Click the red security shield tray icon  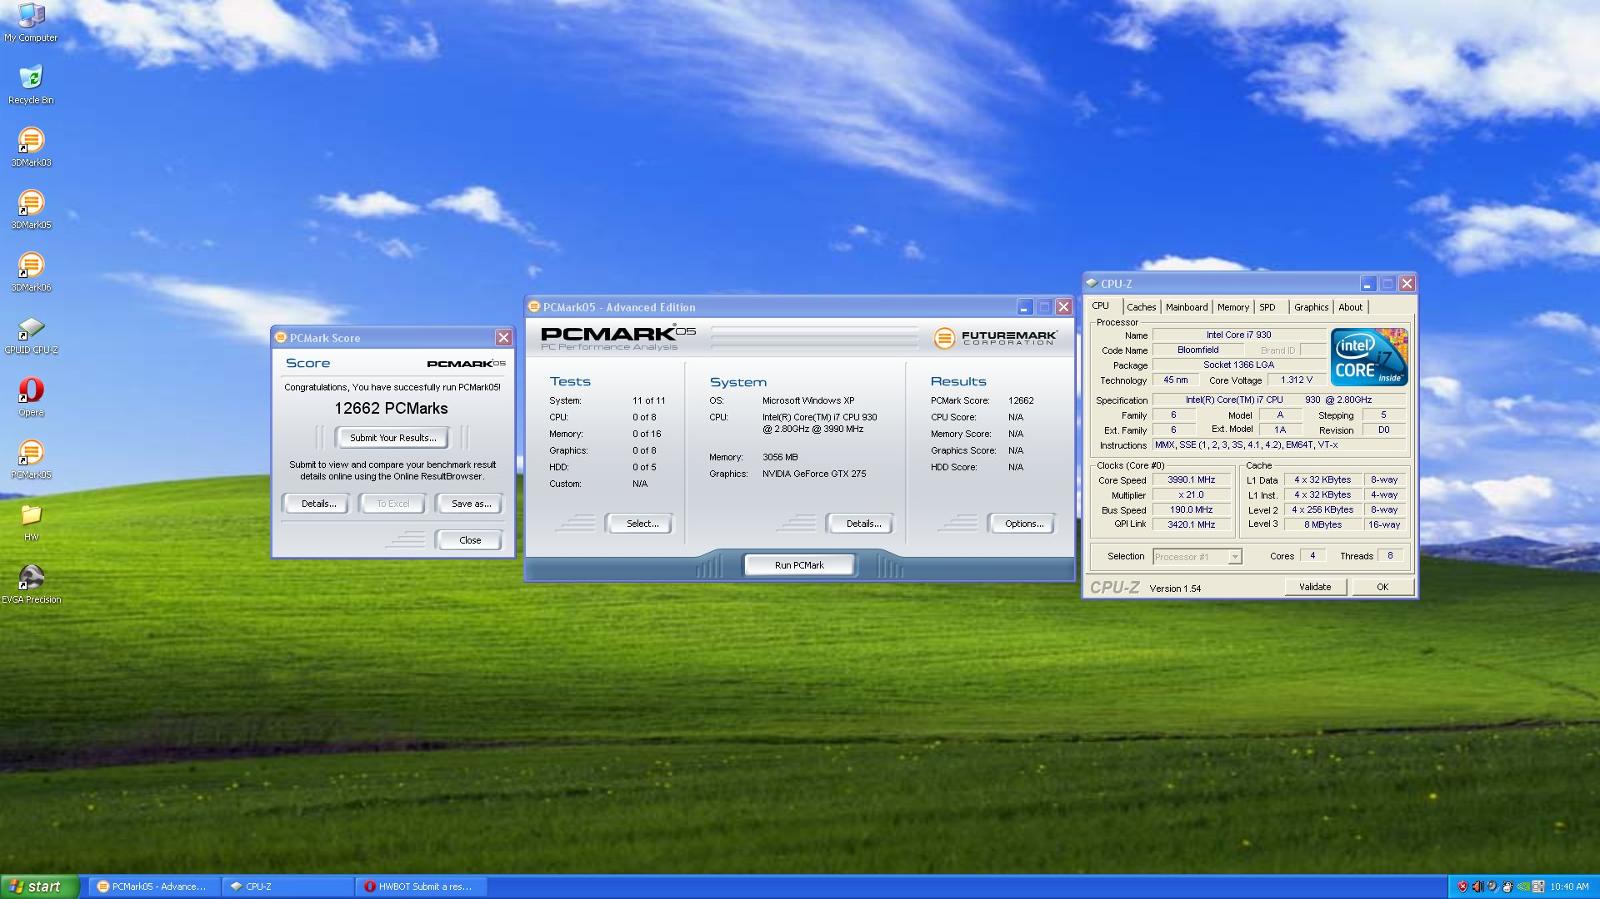coord(1463,886)
